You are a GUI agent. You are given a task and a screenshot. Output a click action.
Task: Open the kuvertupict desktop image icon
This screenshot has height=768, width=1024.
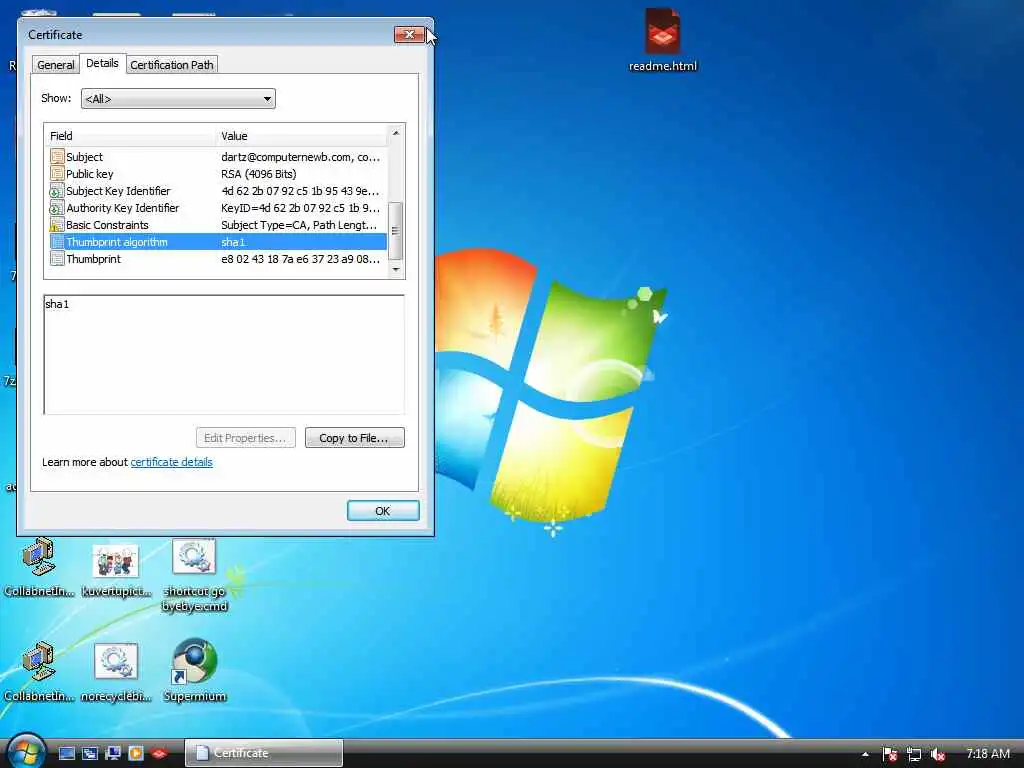click(x=116, y=569)
